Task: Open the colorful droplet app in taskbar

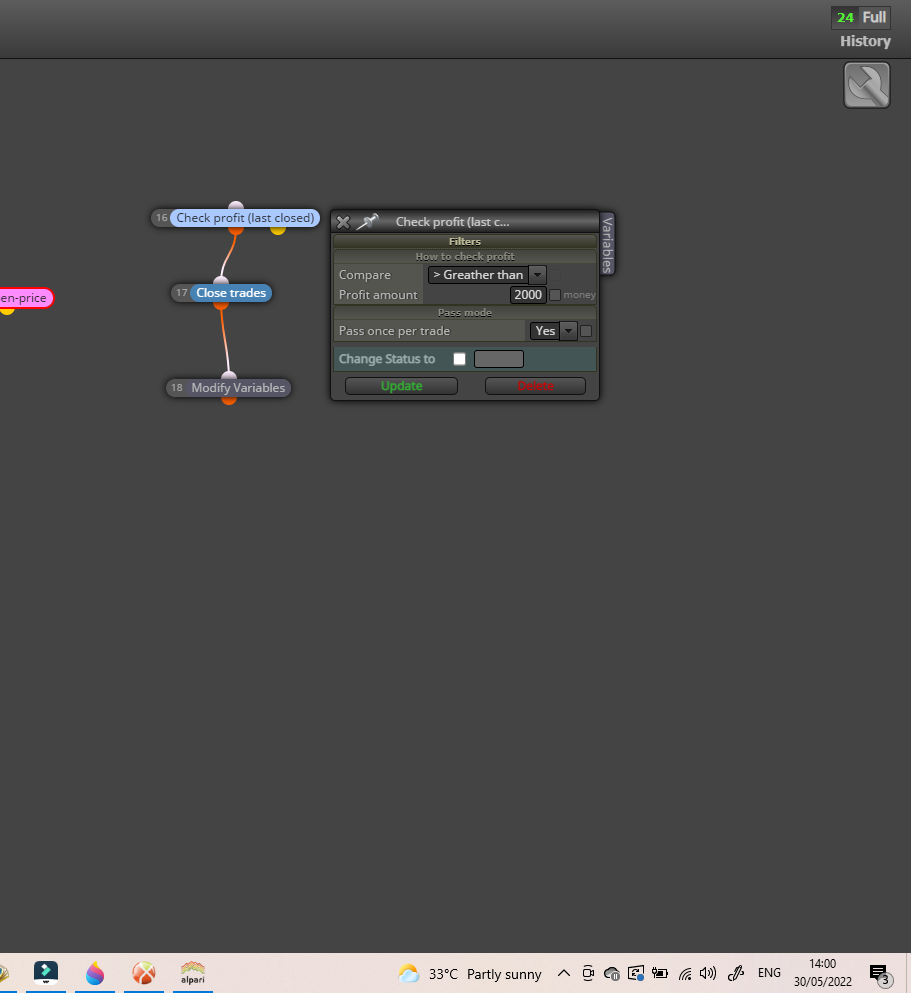Action: click(95, 973)
